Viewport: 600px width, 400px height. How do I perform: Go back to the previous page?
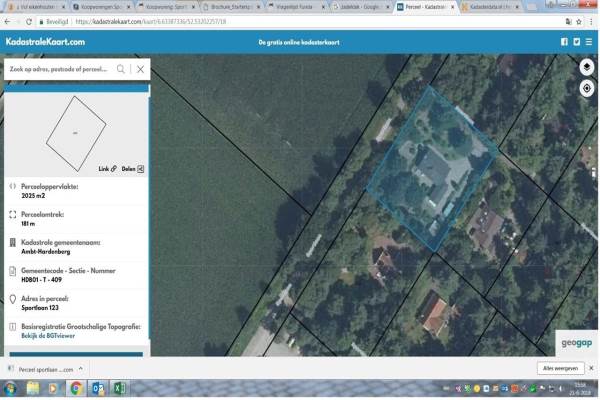7,21
